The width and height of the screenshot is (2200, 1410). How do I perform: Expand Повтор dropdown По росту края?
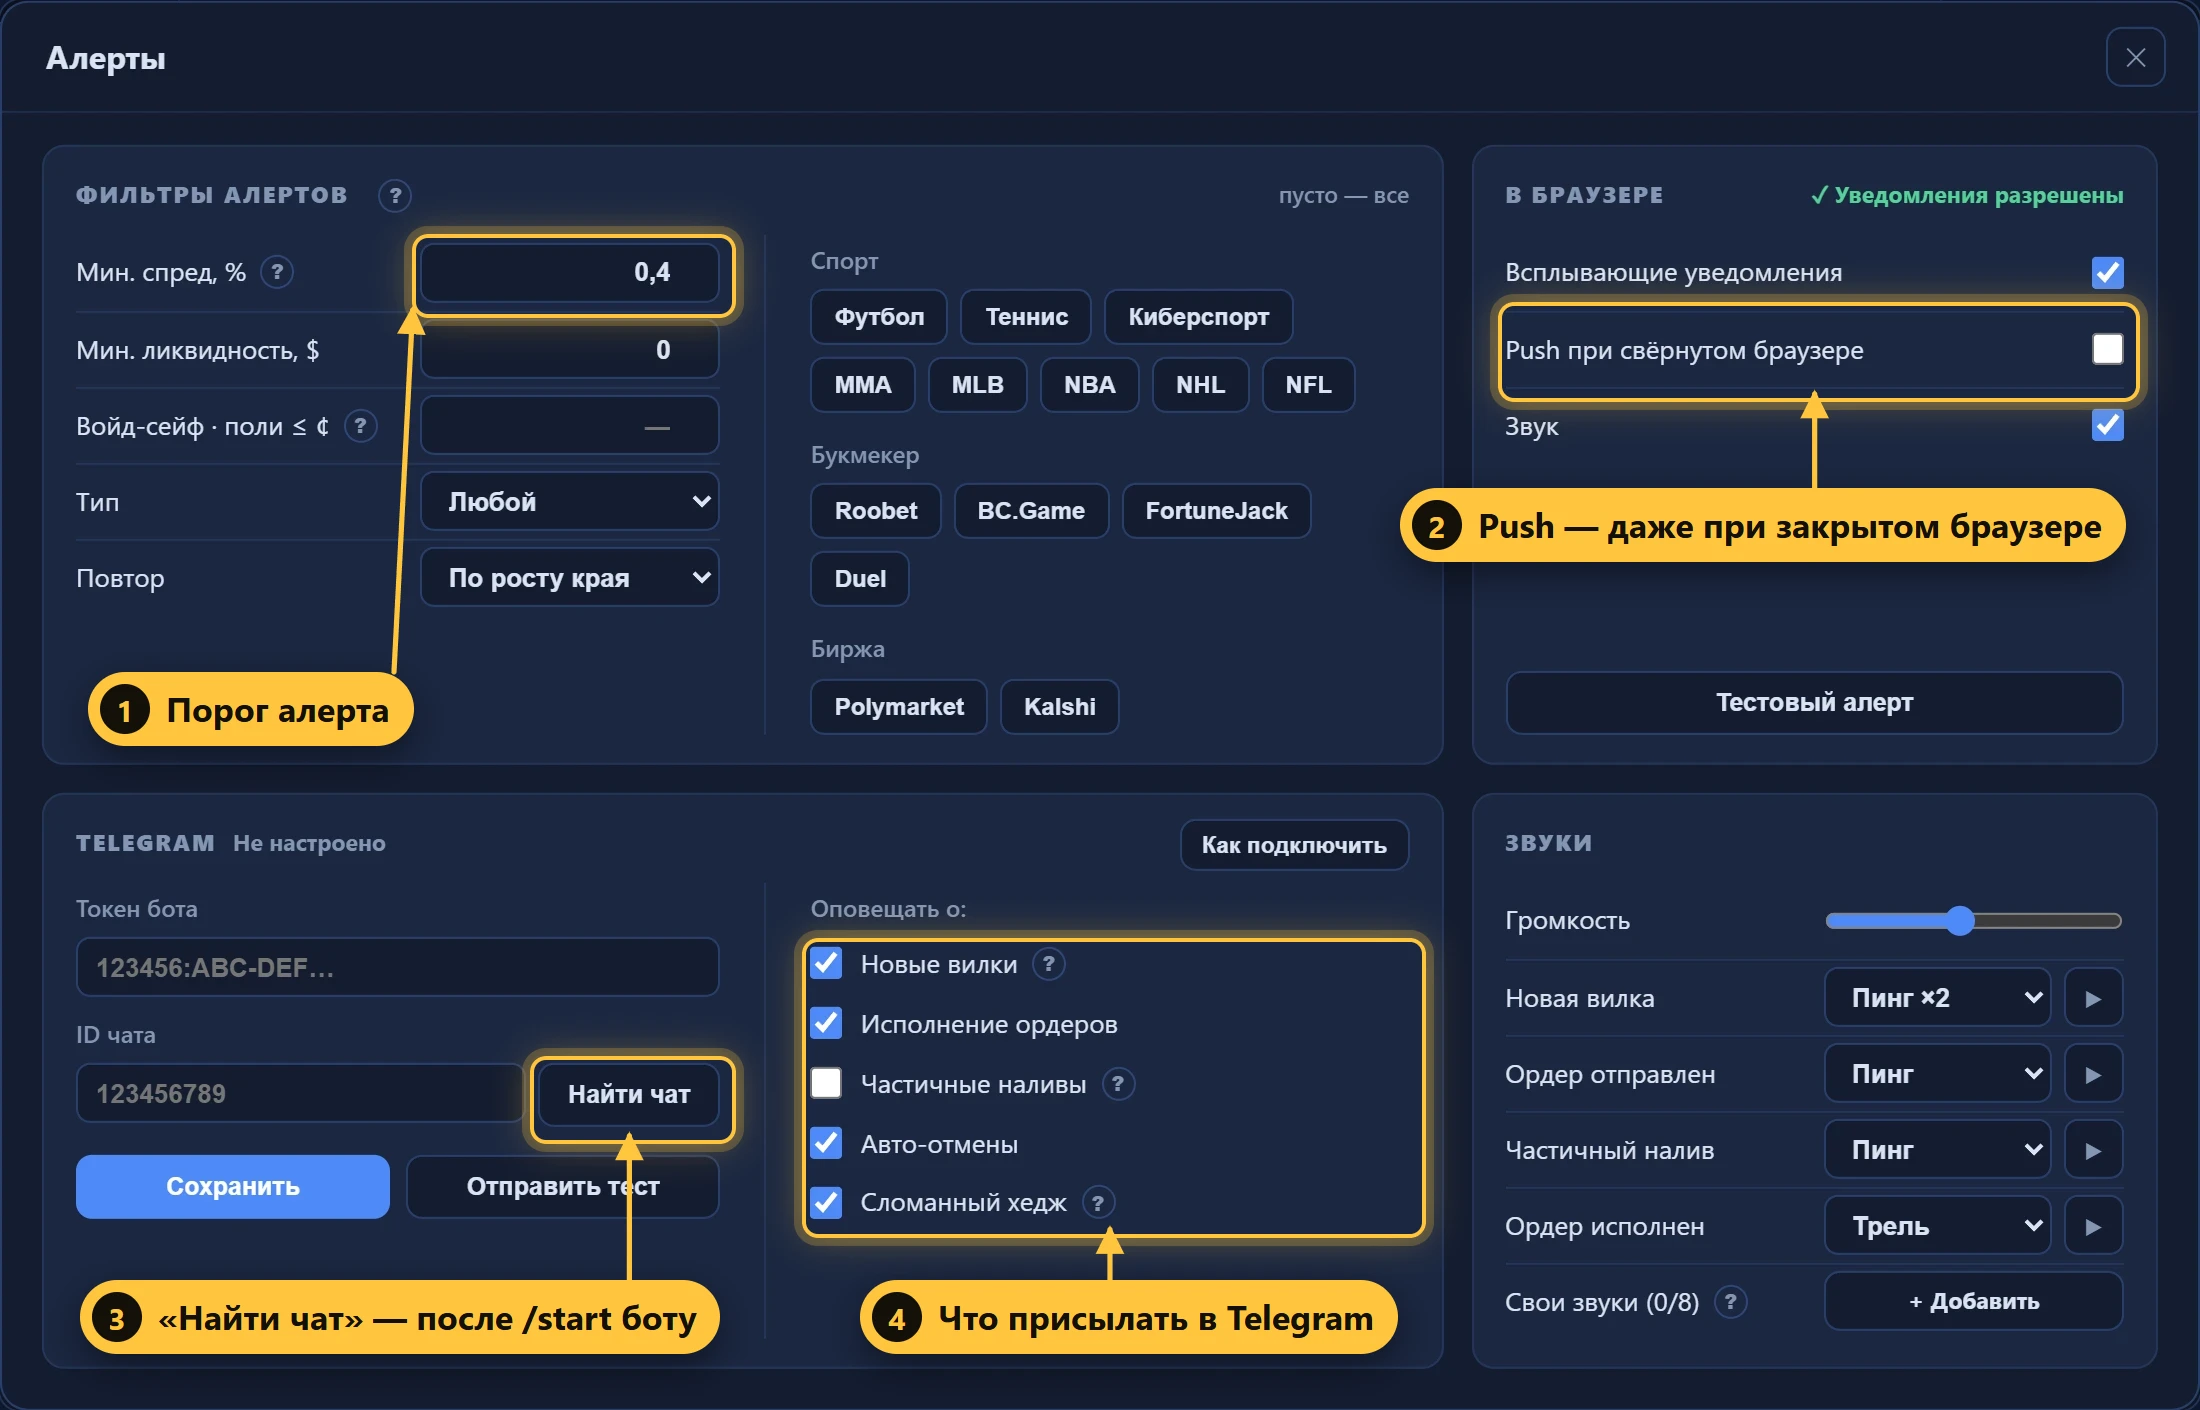(x=570, y=578)
